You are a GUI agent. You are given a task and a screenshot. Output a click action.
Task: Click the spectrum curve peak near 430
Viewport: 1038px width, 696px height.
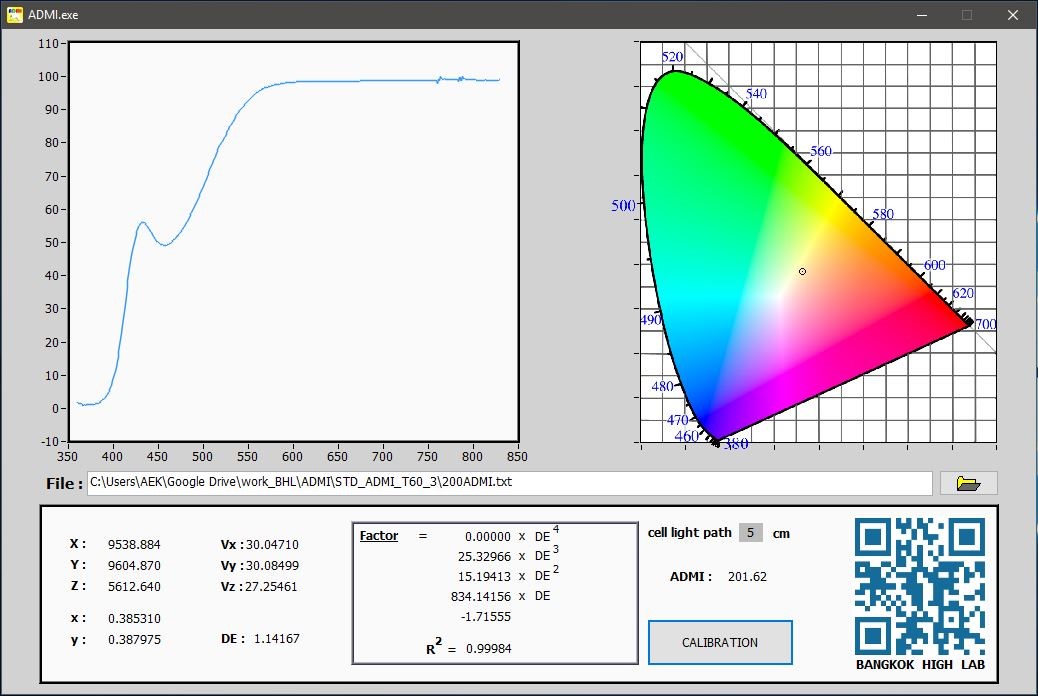pos(143,223)
